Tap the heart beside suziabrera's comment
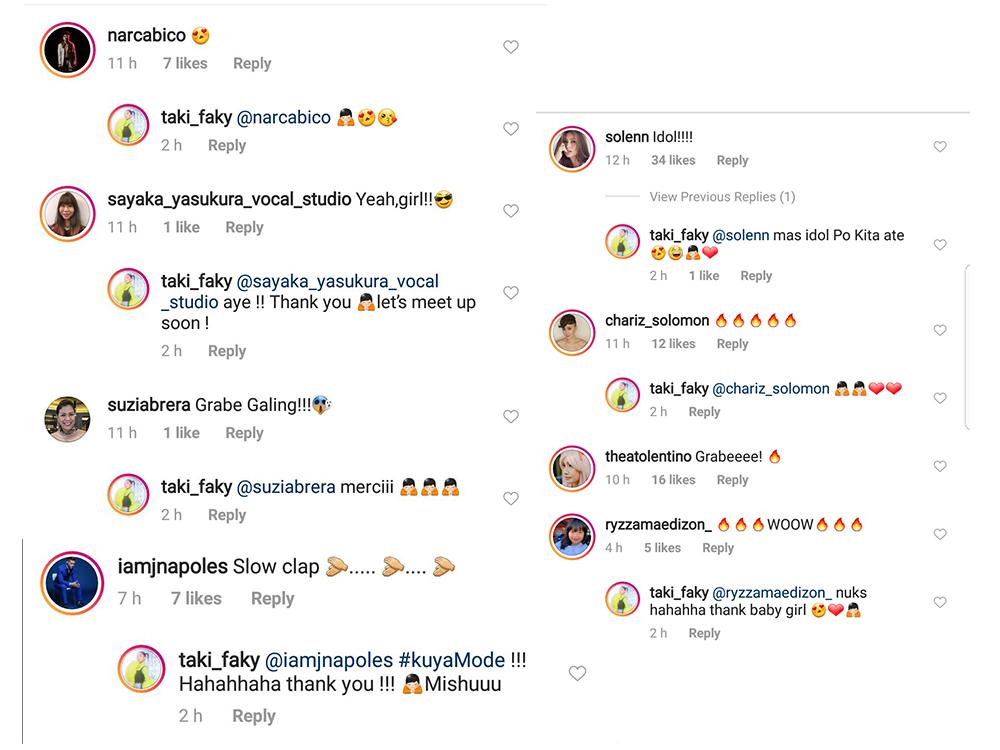 click(511, 416)
